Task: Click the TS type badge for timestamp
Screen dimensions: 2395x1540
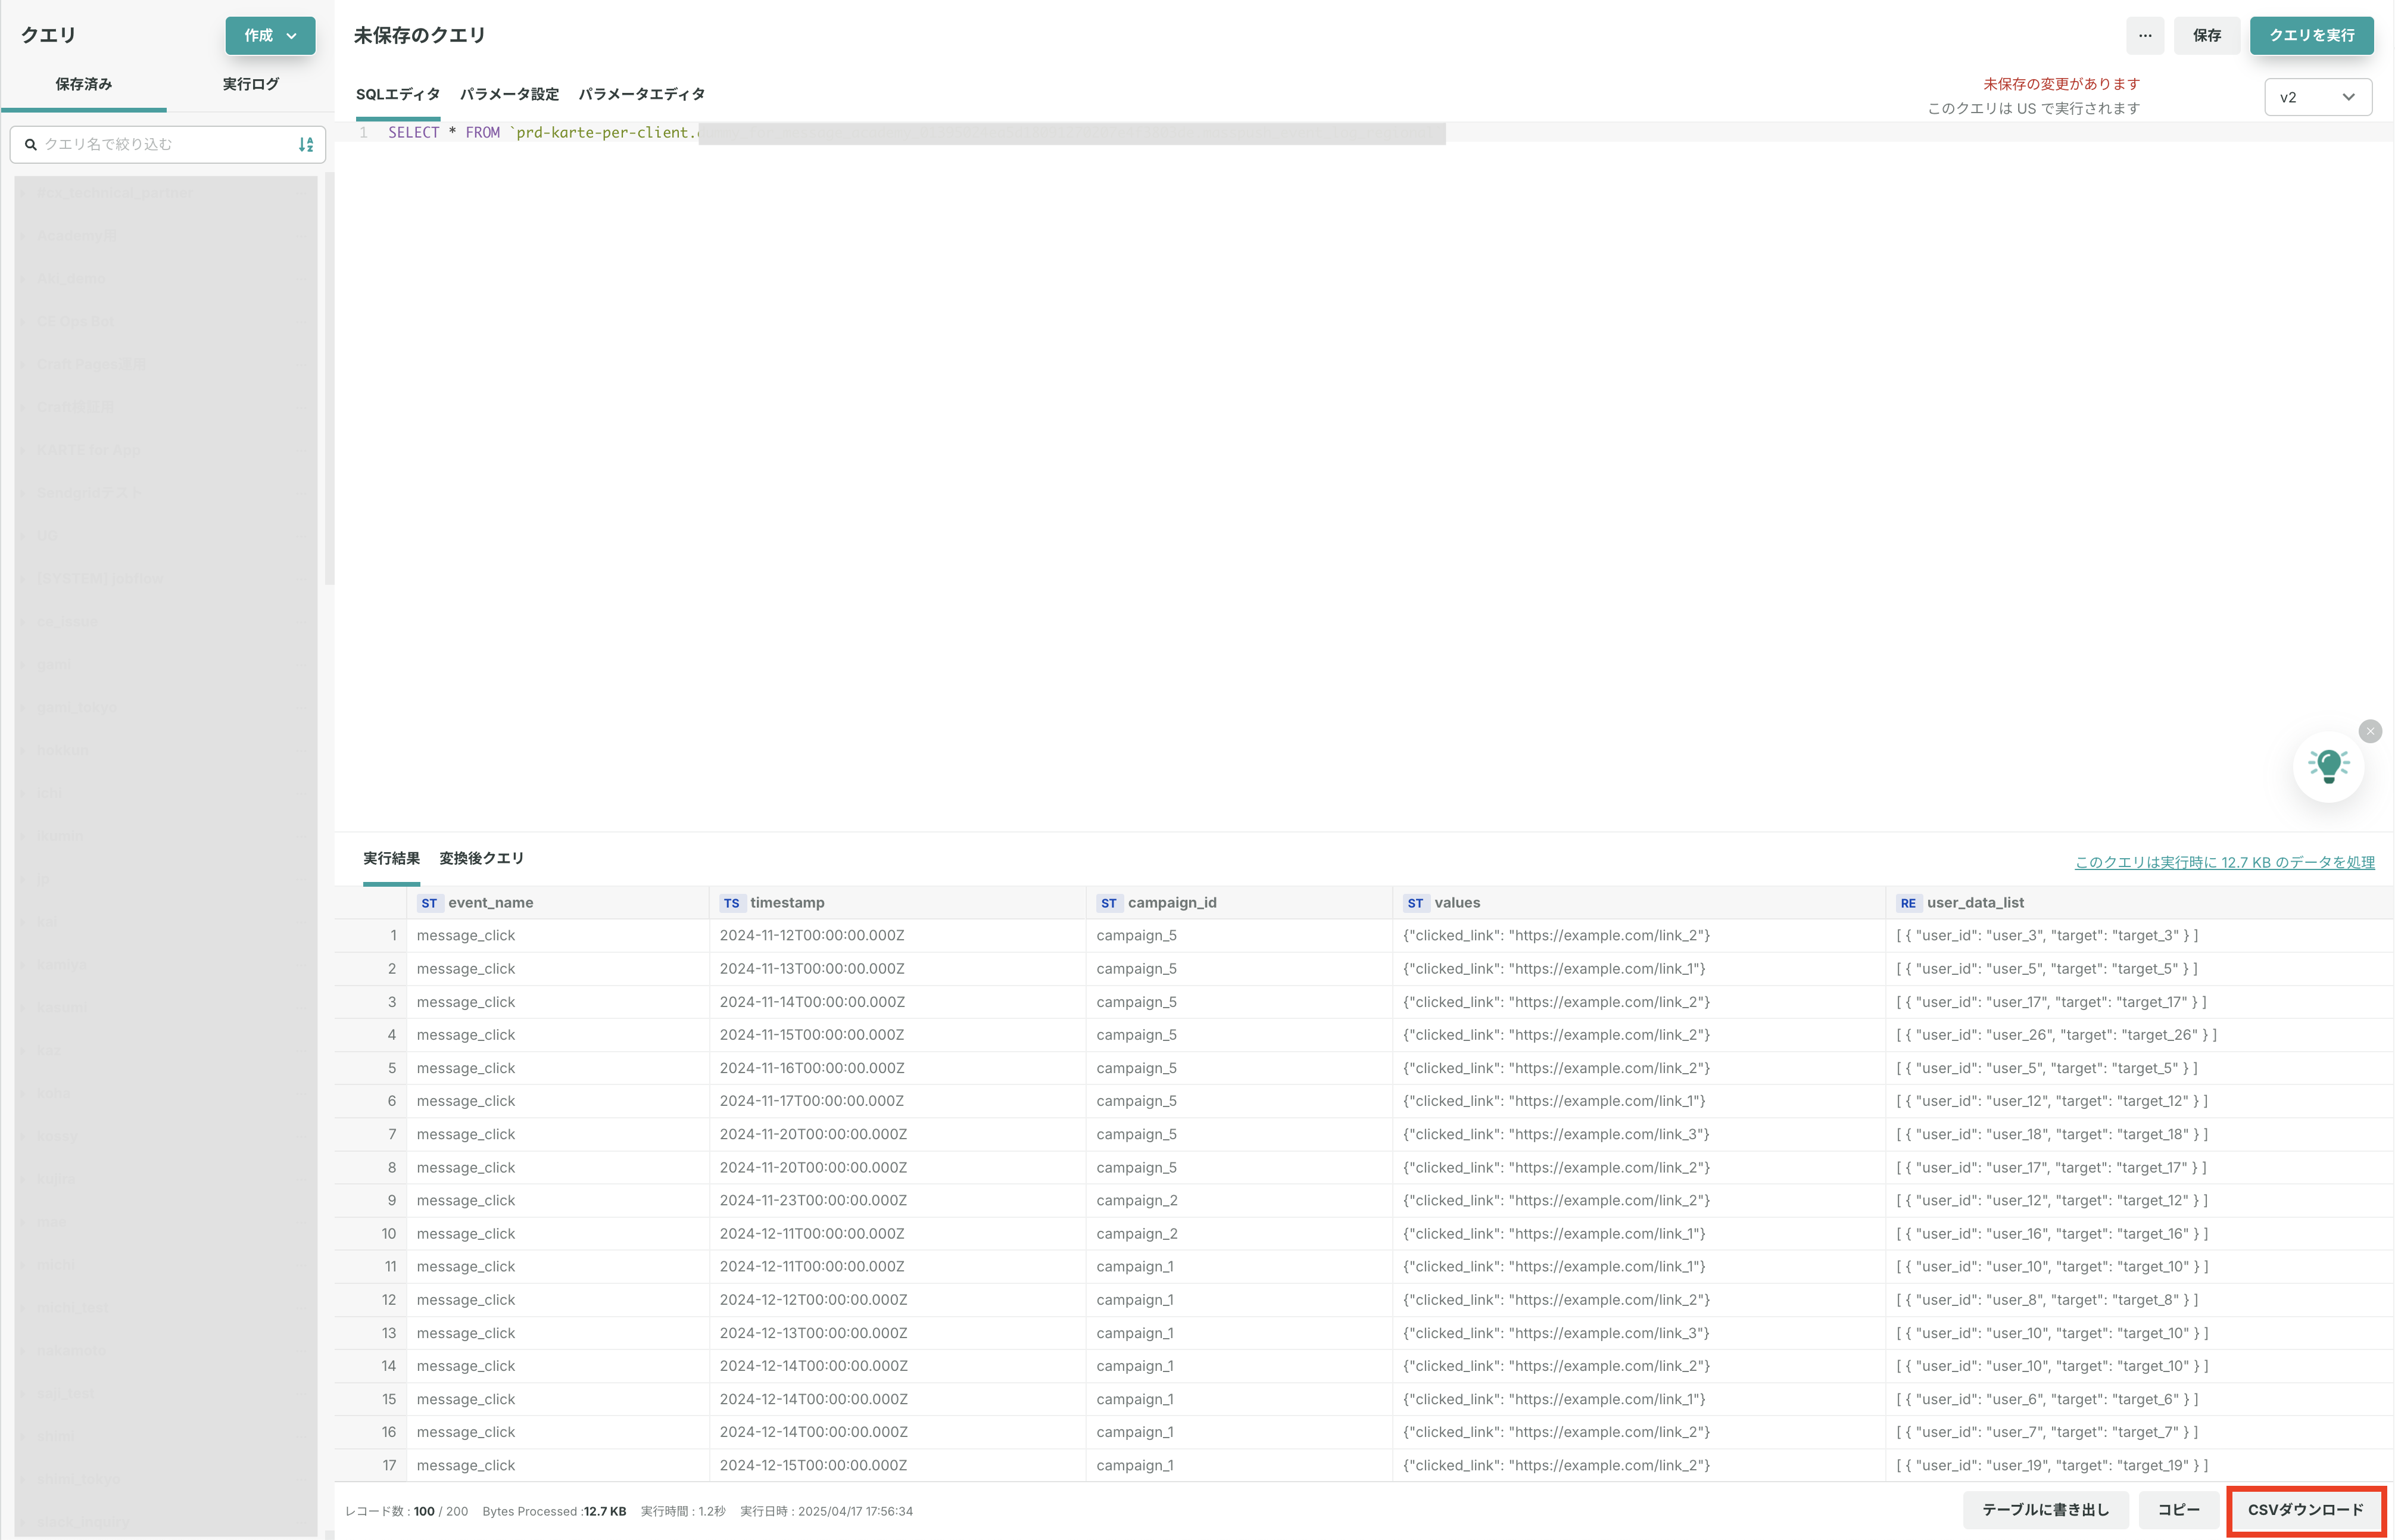Action: click(x=731, y=903)
